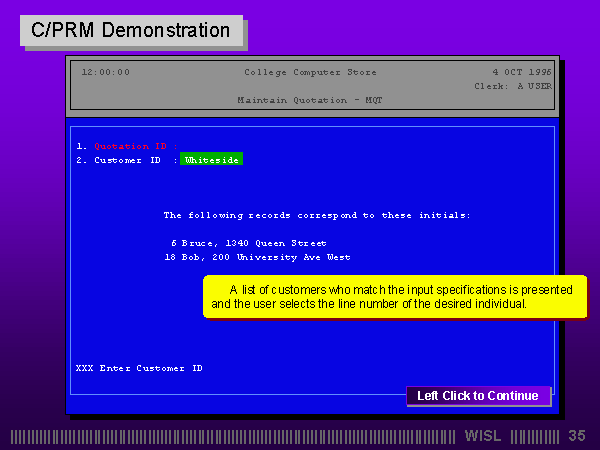Choose record 6 Bruce, 1340 Queen Street

[248, 243]
